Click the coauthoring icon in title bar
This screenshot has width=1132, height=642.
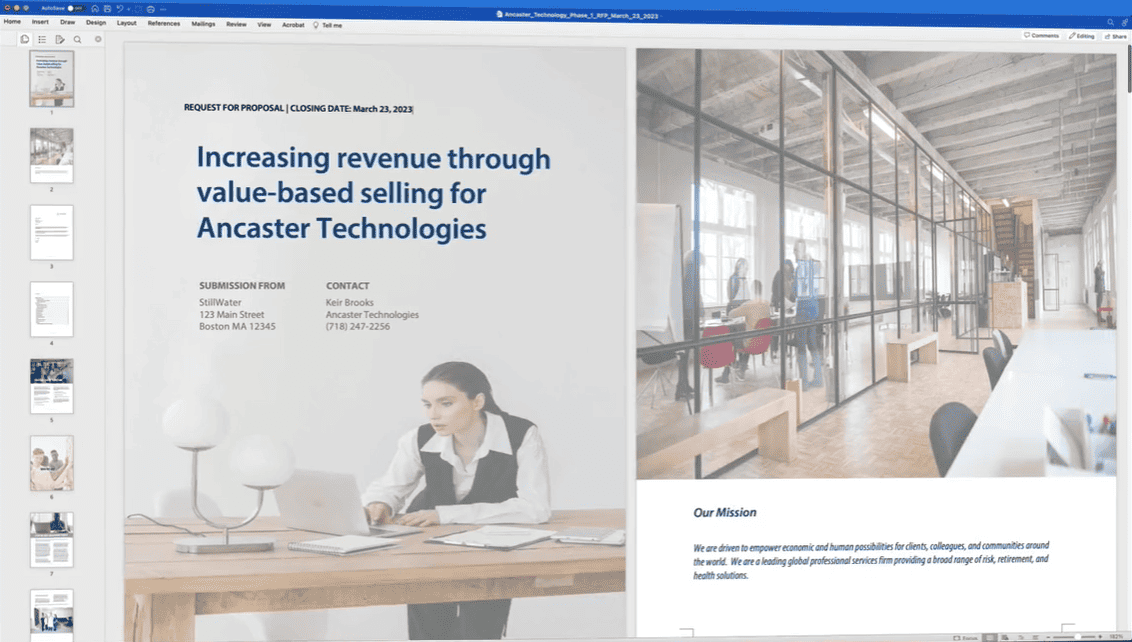point(1125,23)
